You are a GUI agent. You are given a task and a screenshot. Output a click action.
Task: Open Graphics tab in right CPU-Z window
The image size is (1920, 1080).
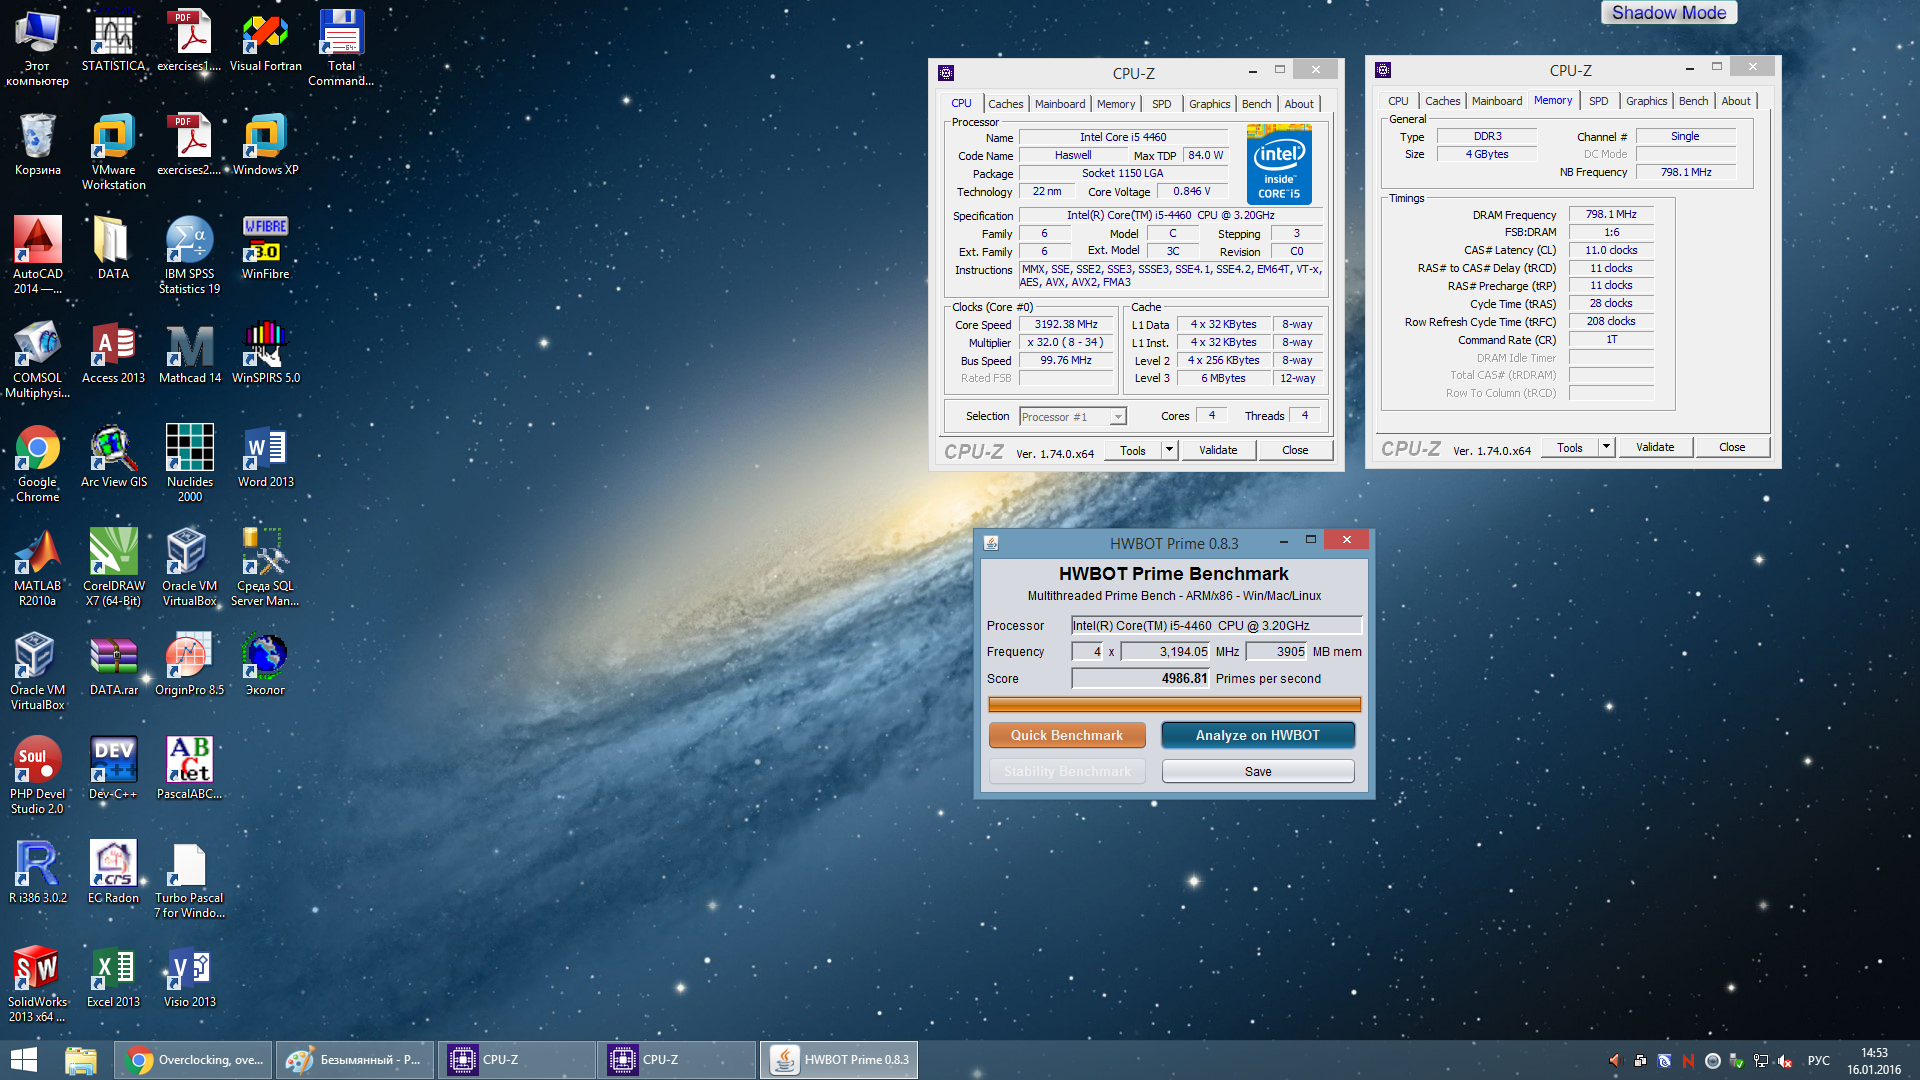(x=1646, y=101)
